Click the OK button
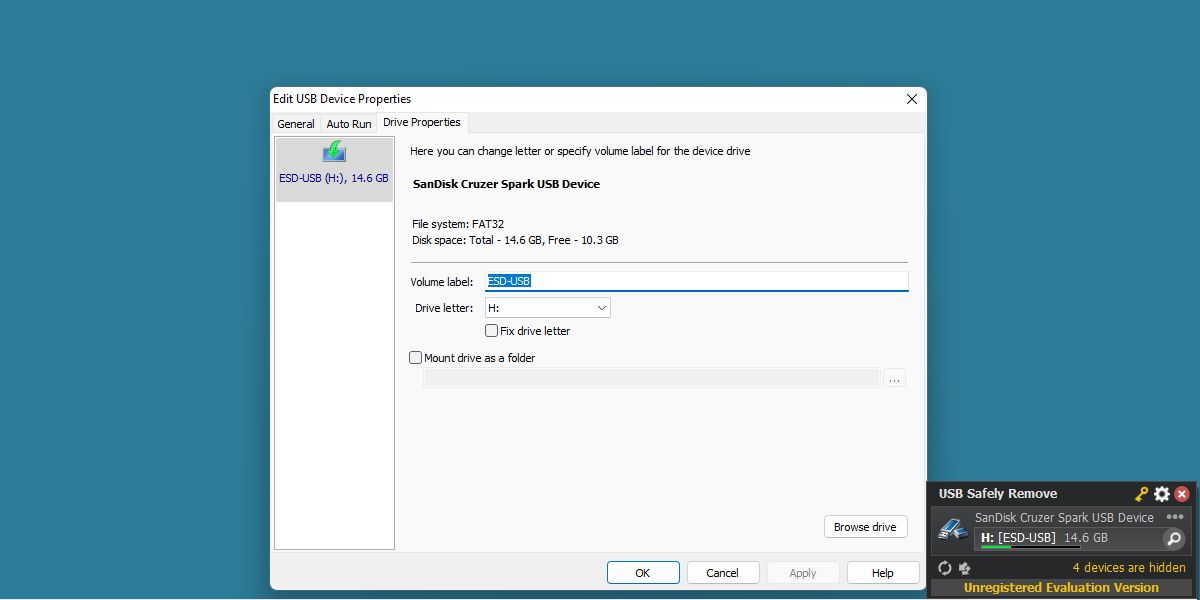This screenshot has width=1200, height=600. pyautogui.click(x=643, y=573)
